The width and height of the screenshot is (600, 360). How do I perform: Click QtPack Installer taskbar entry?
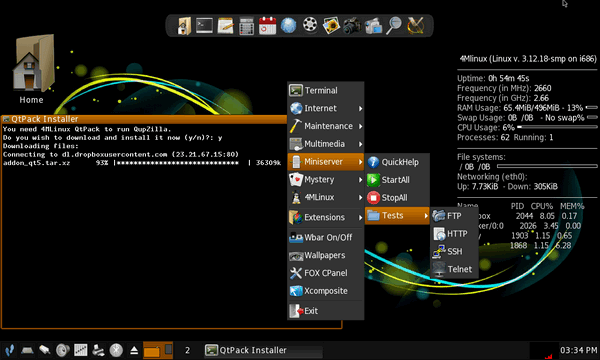263,350
